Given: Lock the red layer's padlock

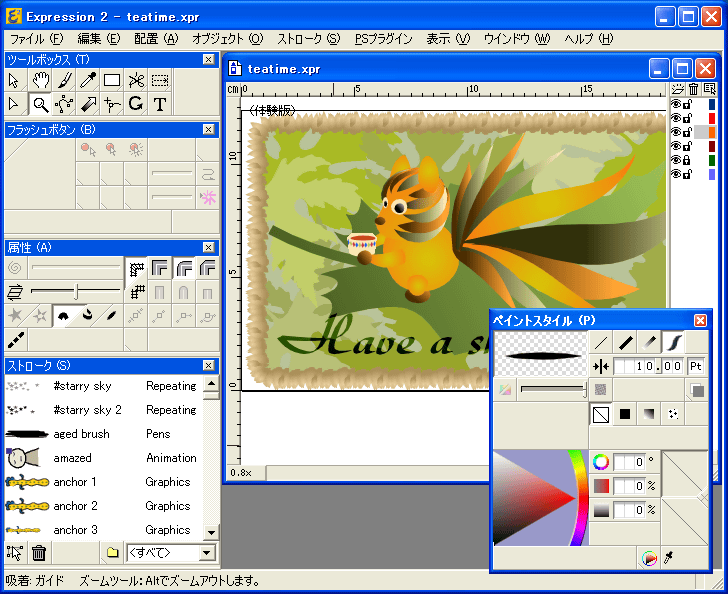Looking at the screenshot, I should click(687, 118).
